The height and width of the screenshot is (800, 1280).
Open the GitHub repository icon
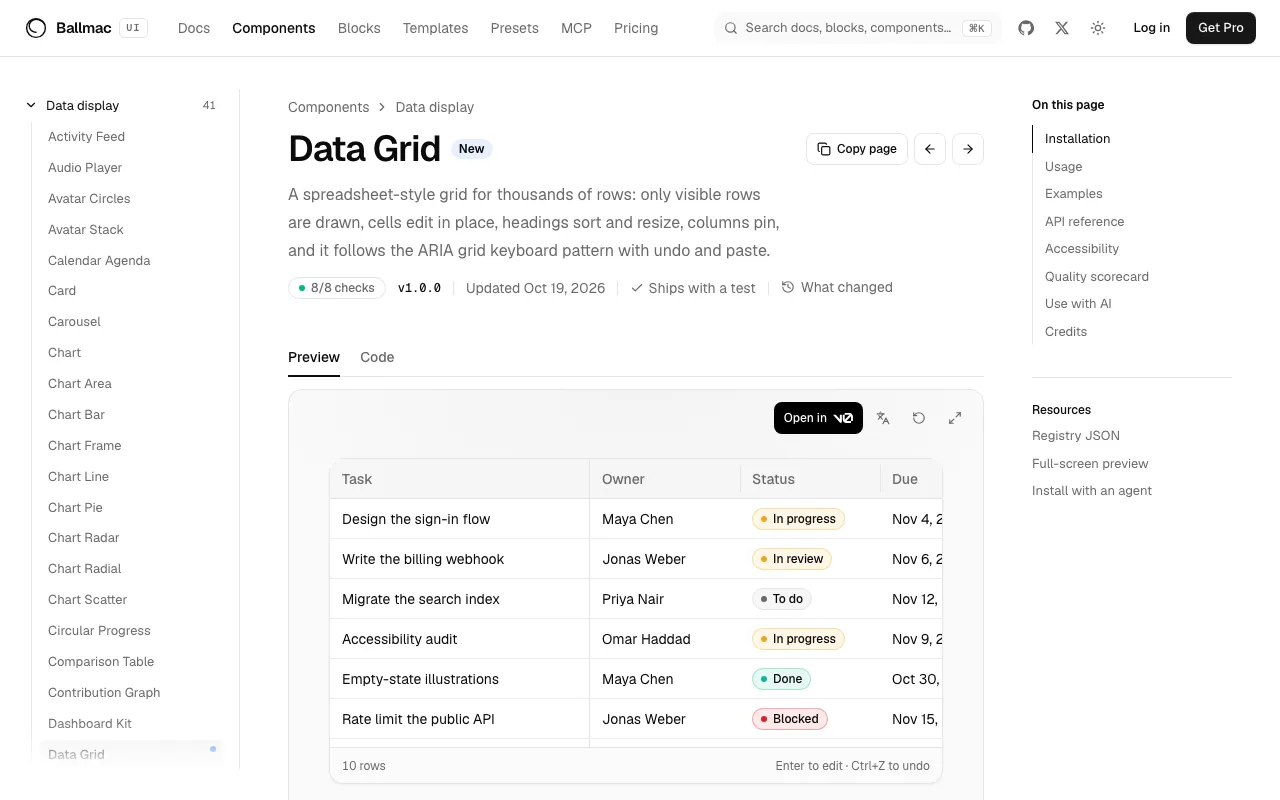click(1026, 28)
